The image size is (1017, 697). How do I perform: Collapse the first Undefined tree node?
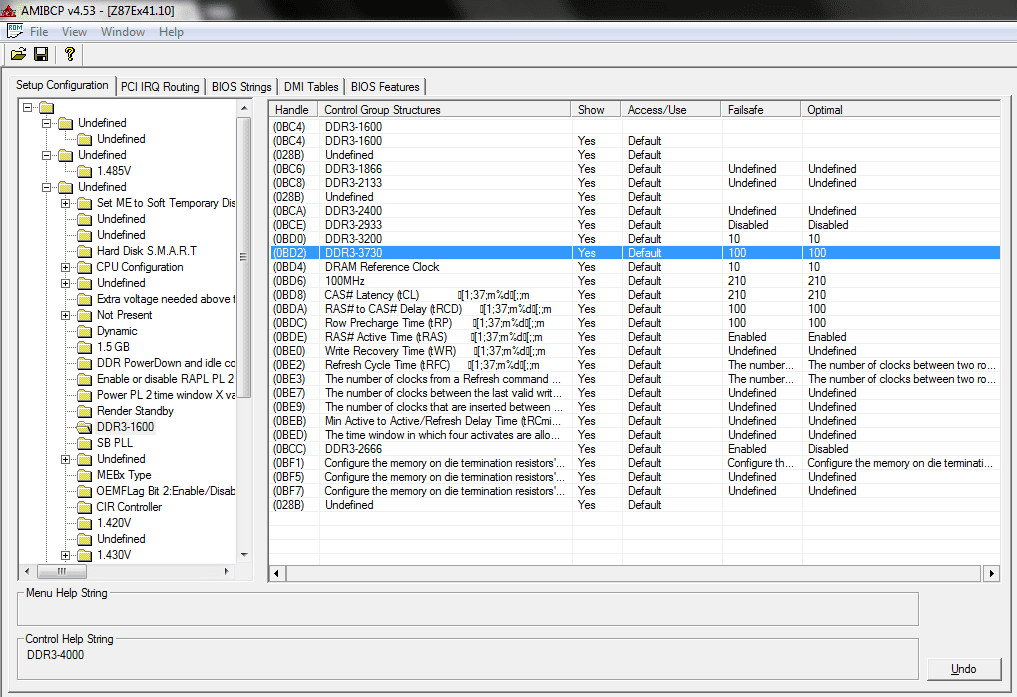[46, 123]
